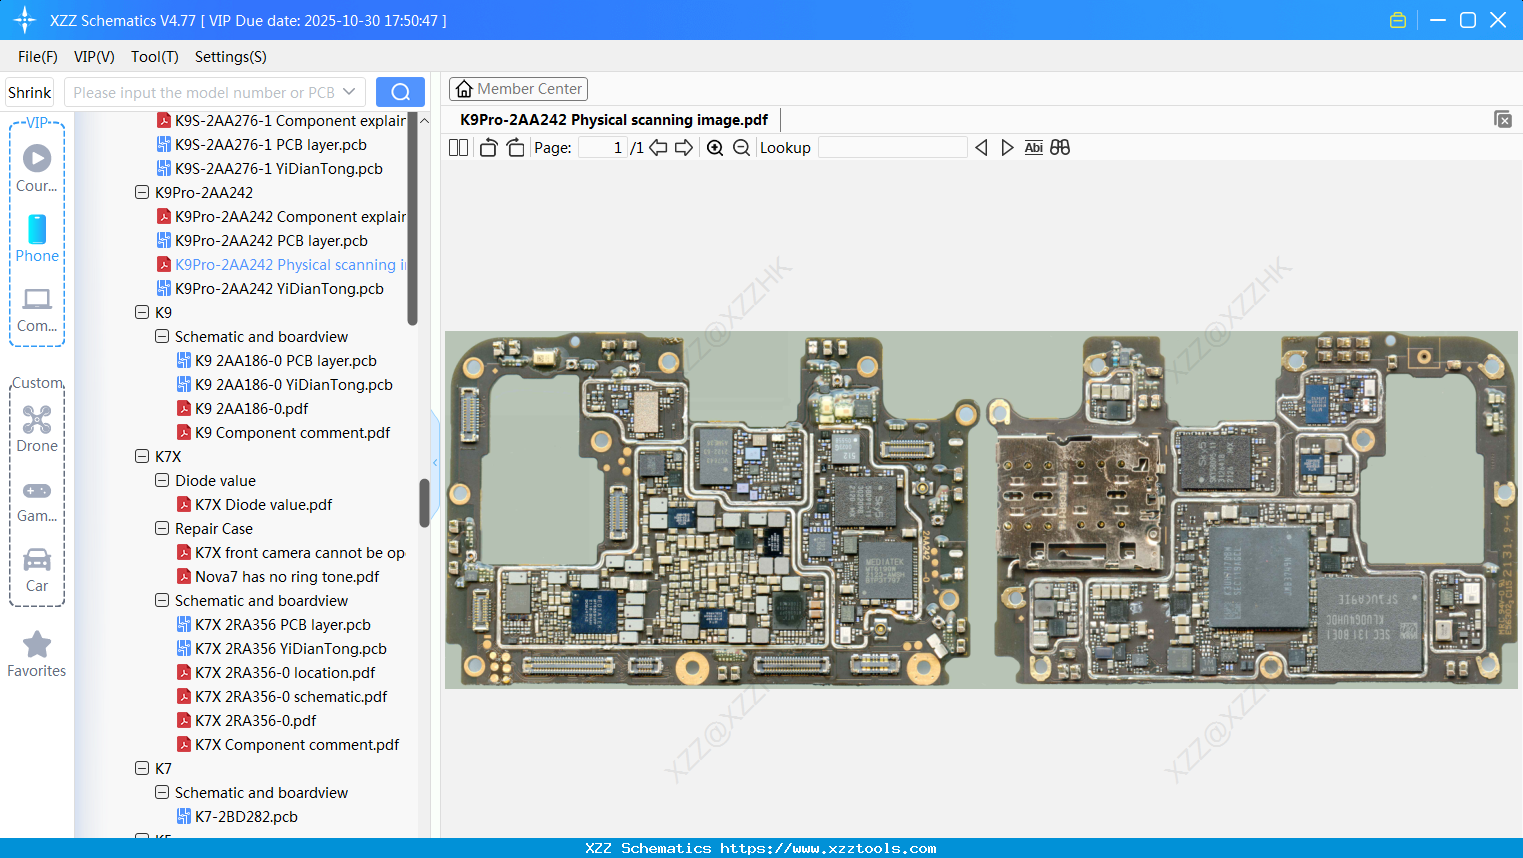Go to next page arrow
Image resolution: width=1523 pixels, height=858 pixels.
tap(684, 148)
